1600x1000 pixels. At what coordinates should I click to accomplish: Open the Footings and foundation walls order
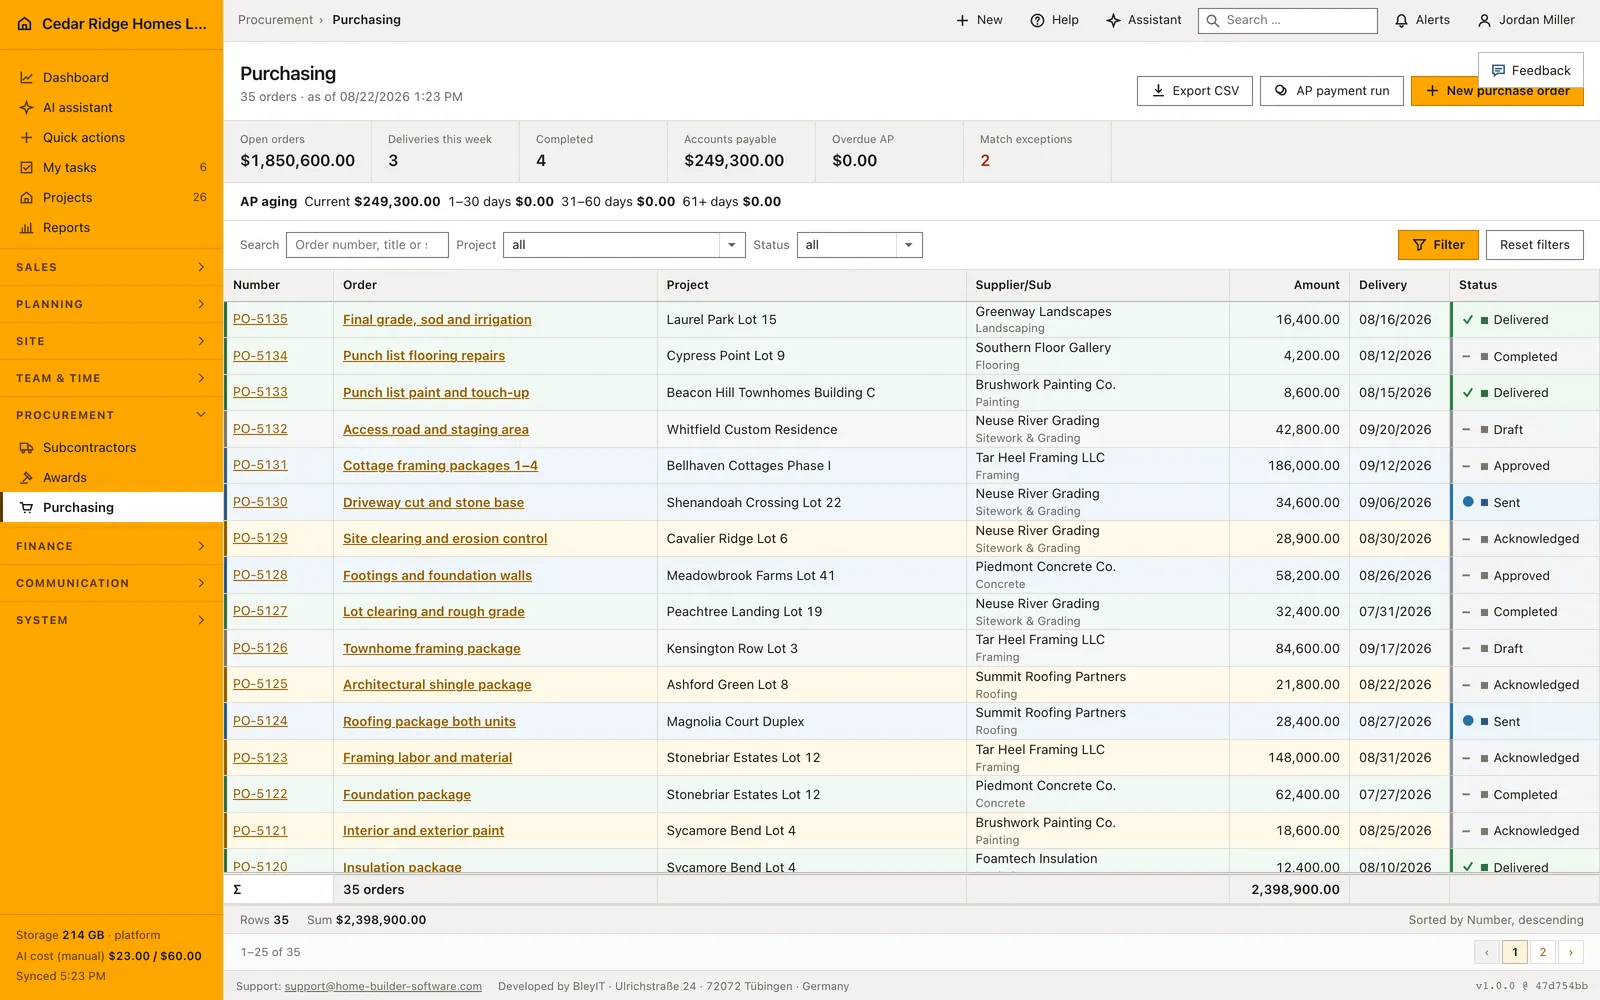coord(437,576)
